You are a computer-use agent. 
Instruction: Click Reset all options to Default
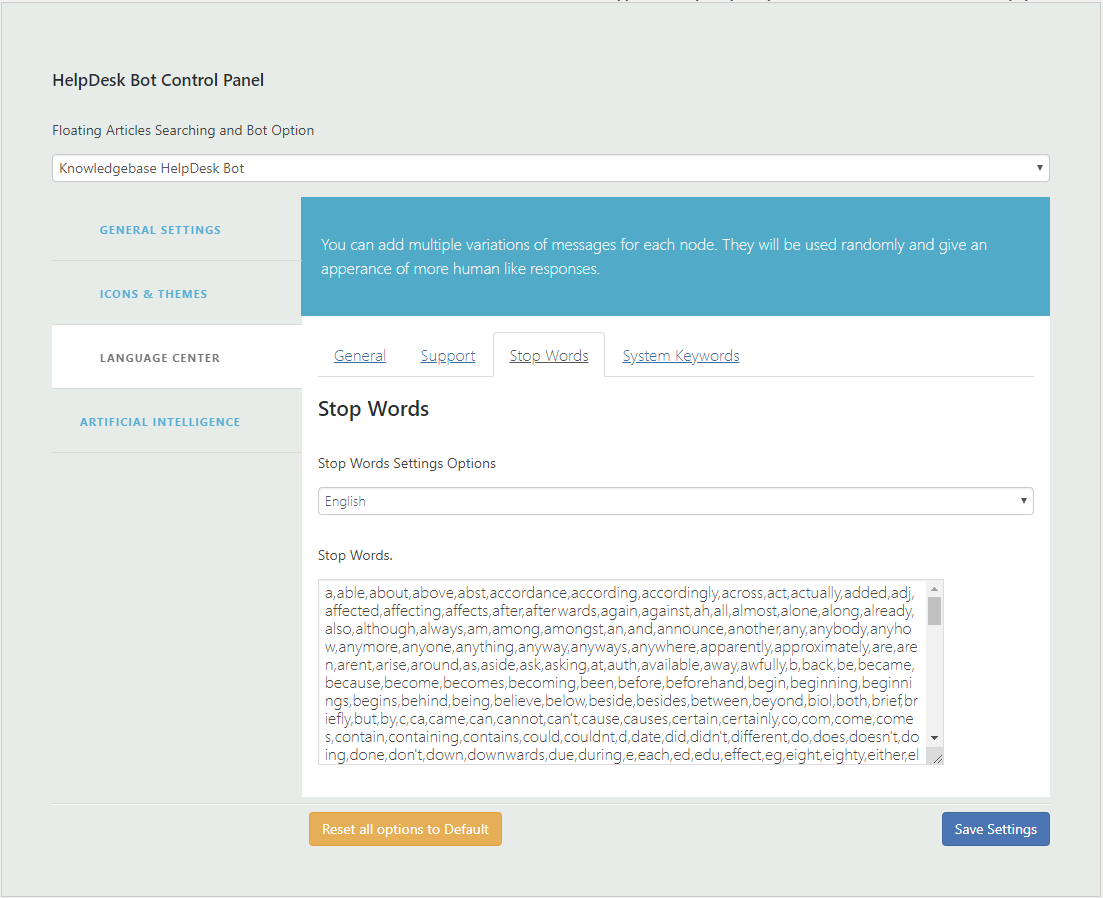(x=405, y=829)
